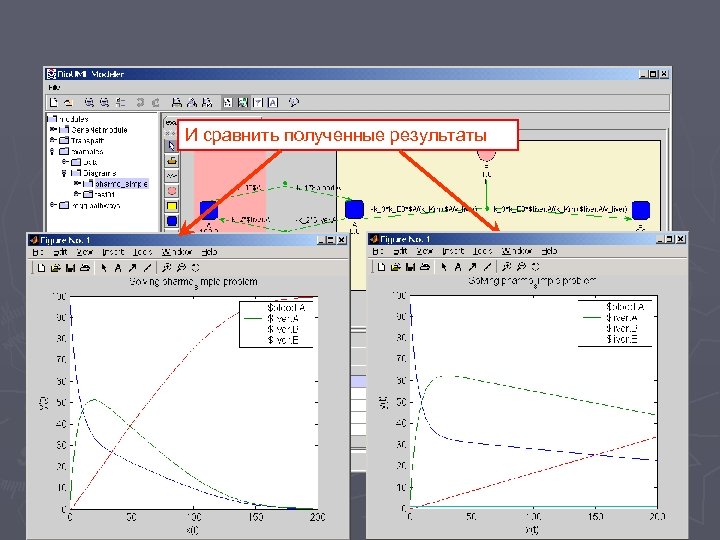
Task: Select the modules root in the tree
Action: 73,119
